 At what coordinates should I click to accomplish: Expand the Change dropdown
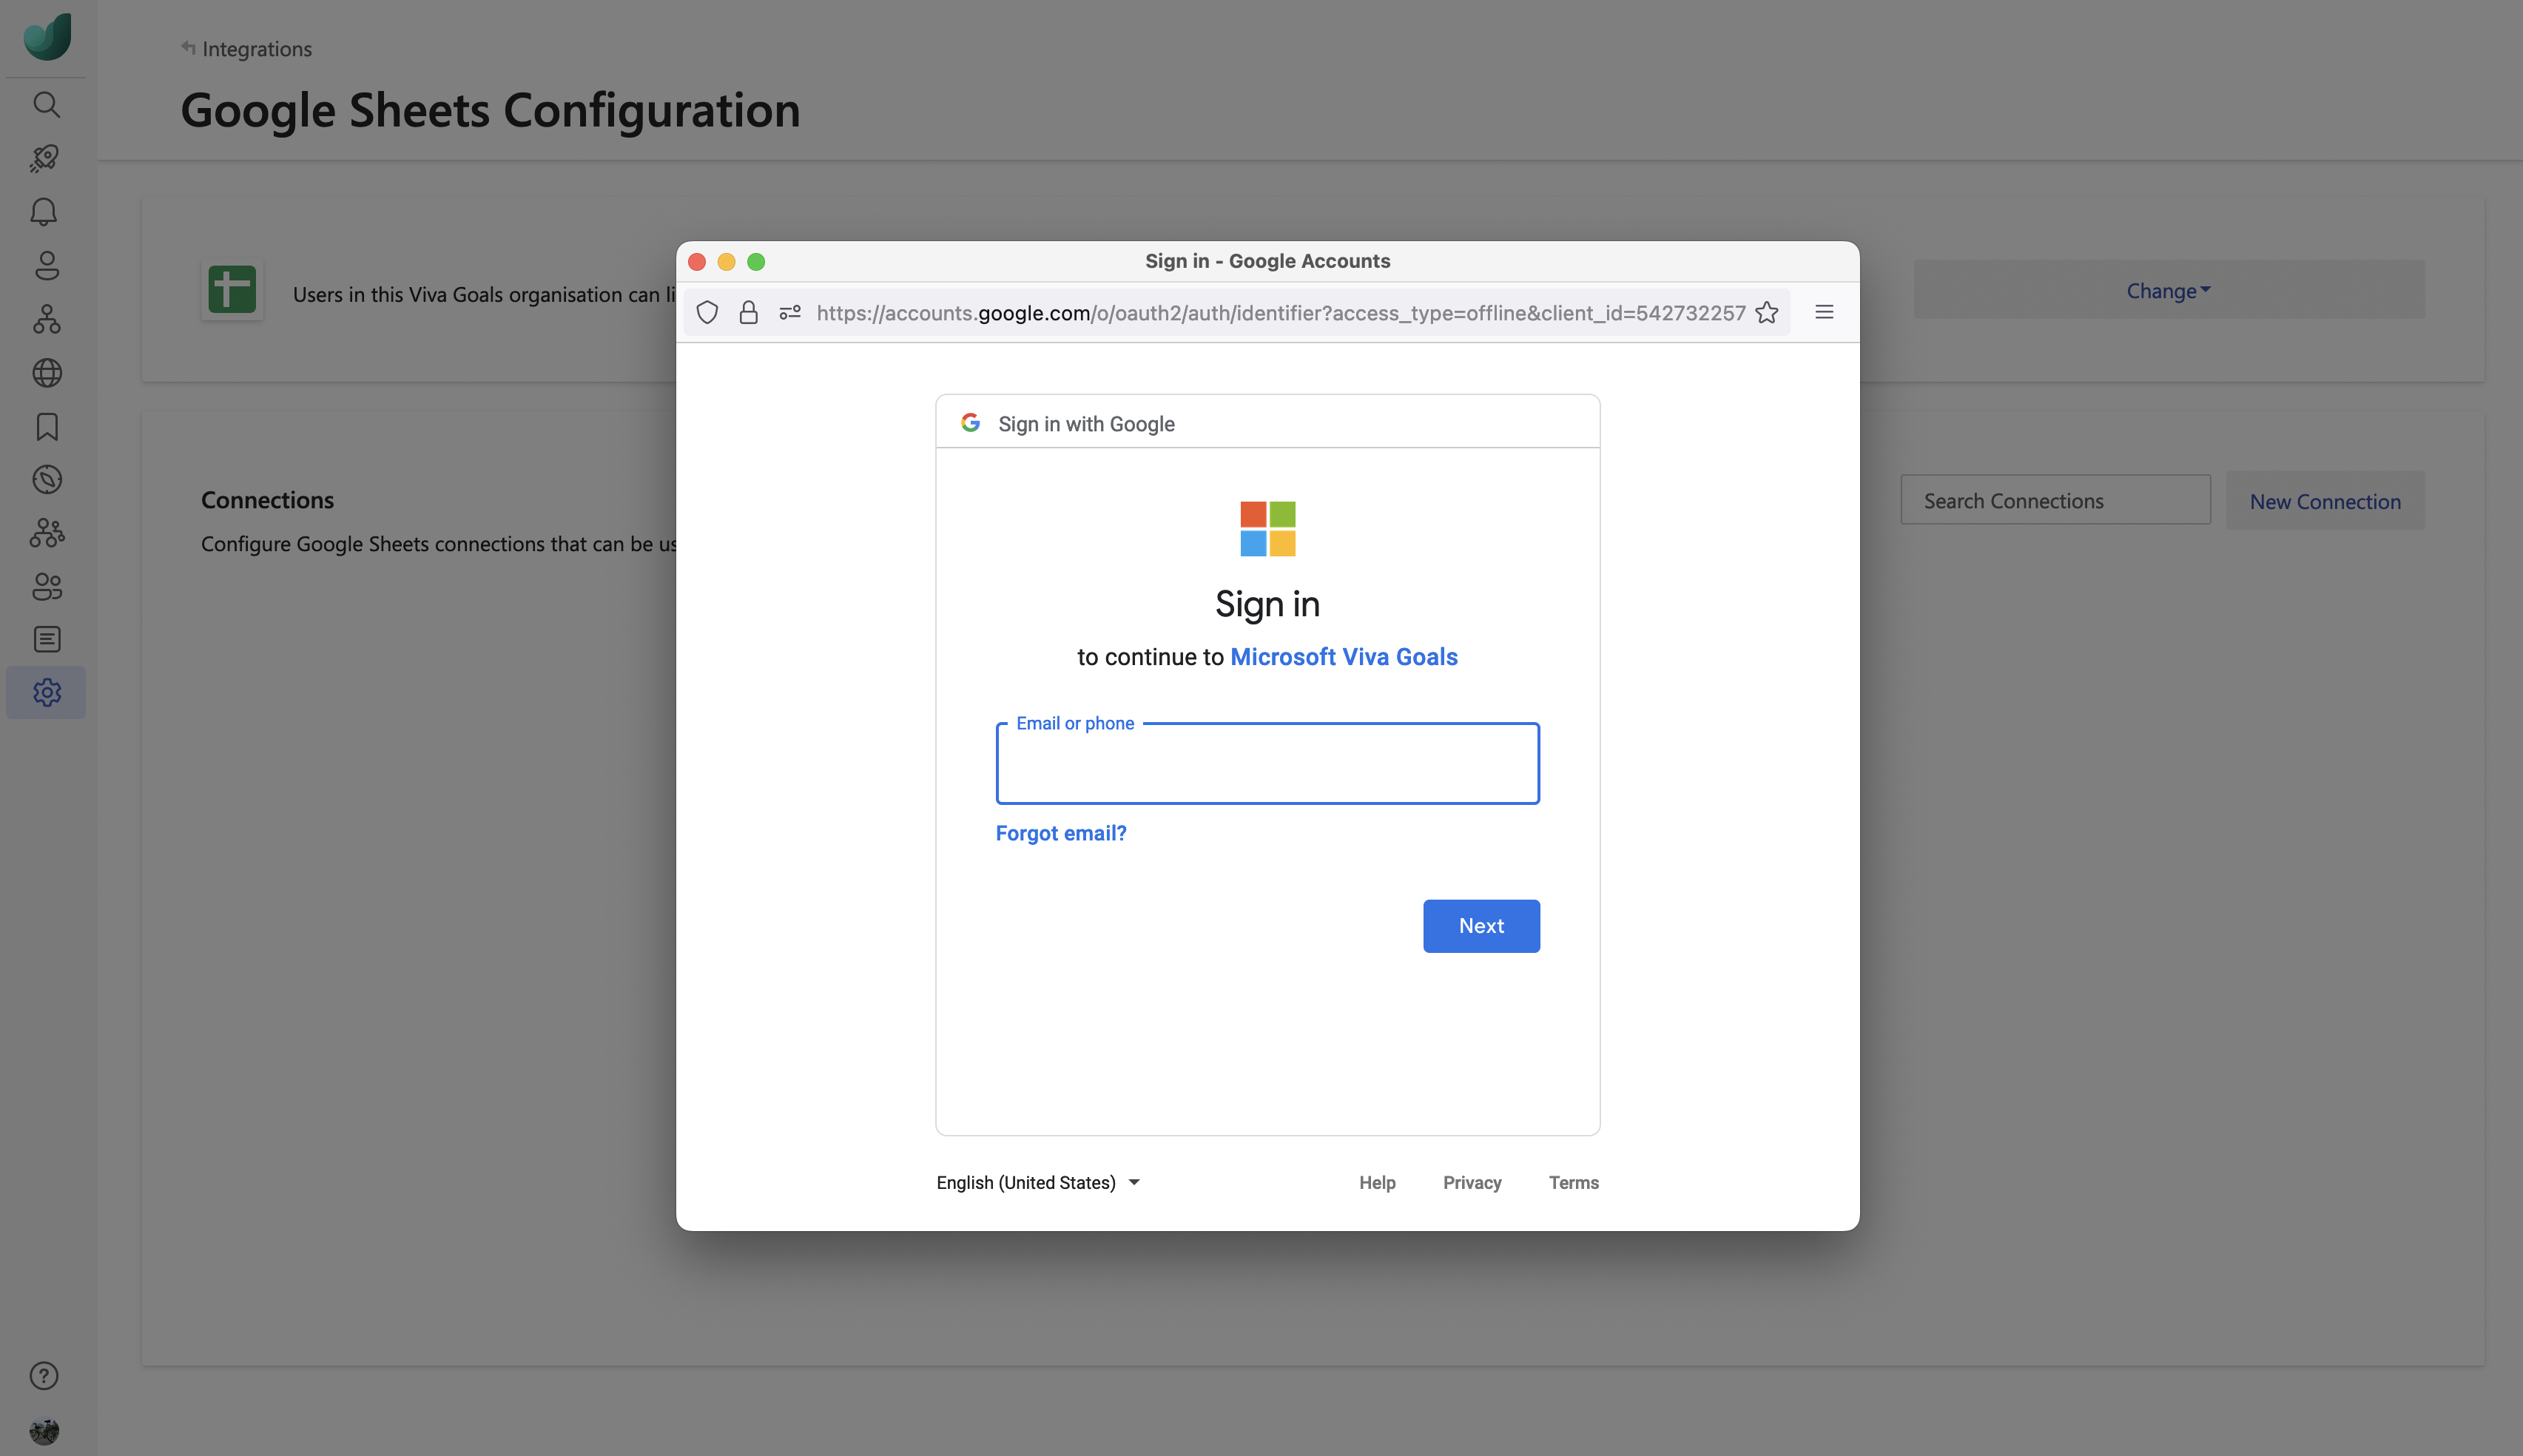coord(2167,290)
